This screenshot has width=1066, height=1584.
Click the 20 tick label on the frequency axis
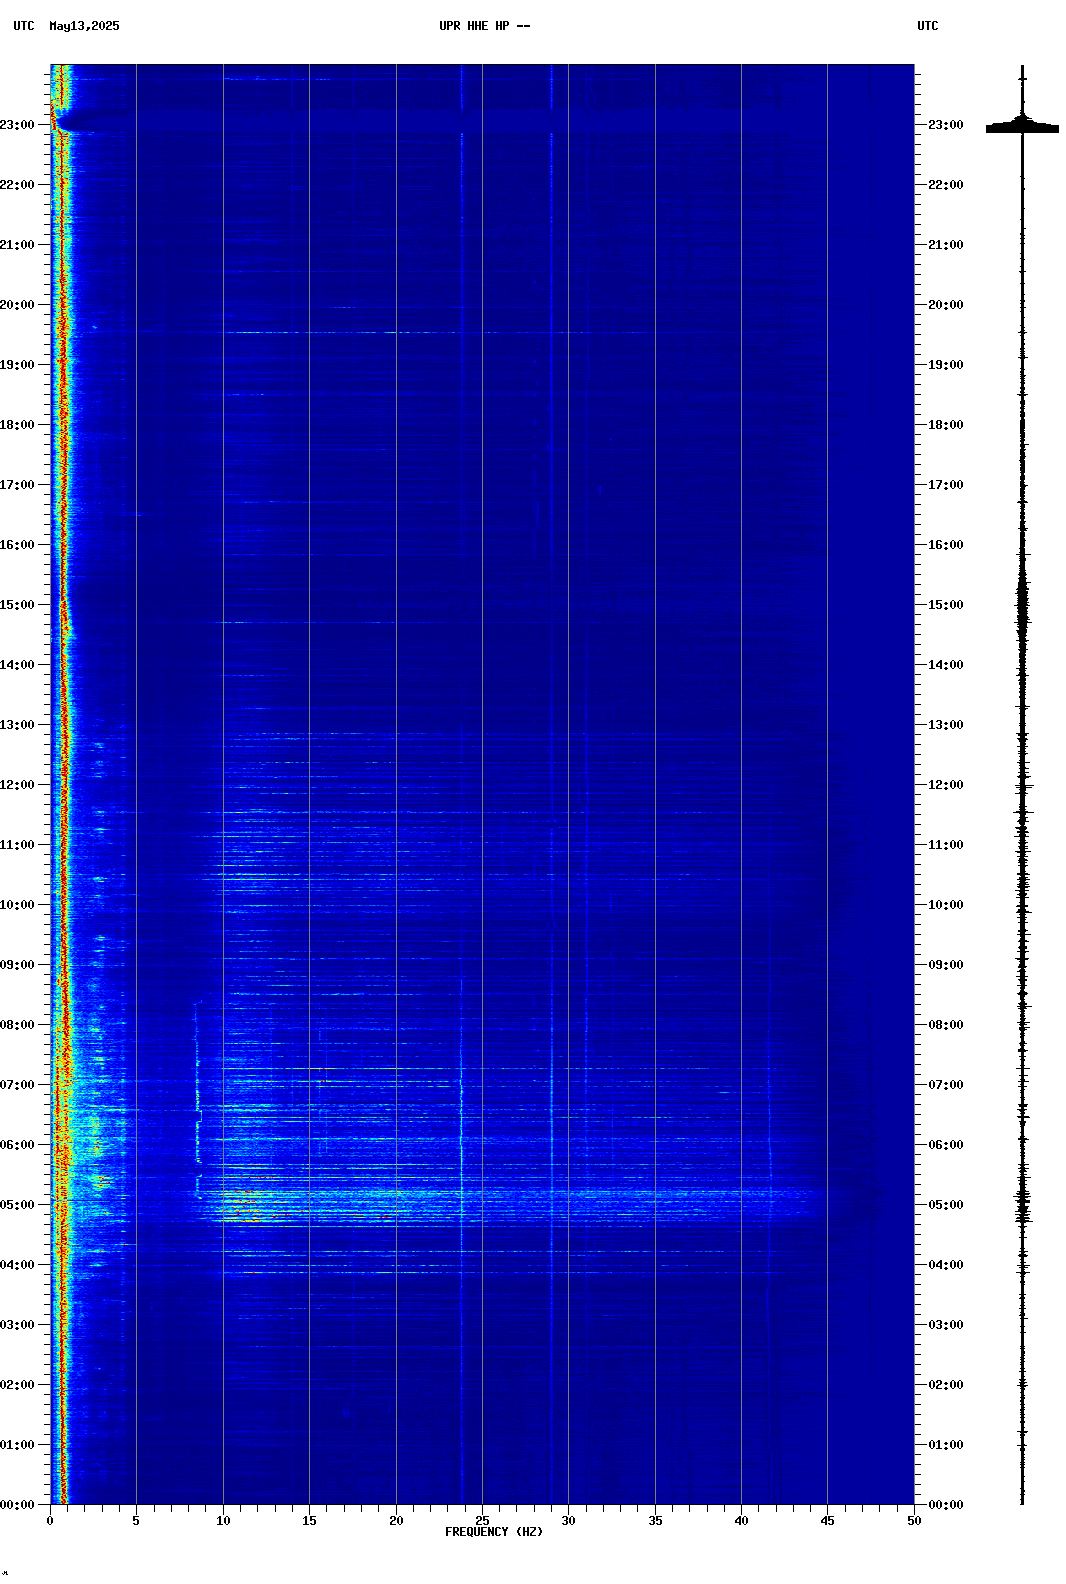pyautogui.click(x=396, y=1521)
